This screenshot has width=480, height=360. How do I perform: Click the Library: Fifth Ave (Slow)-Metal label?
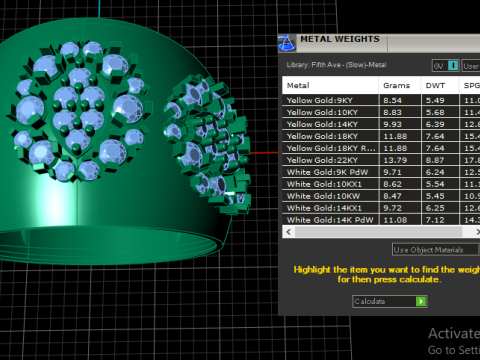tap(336, 65)
